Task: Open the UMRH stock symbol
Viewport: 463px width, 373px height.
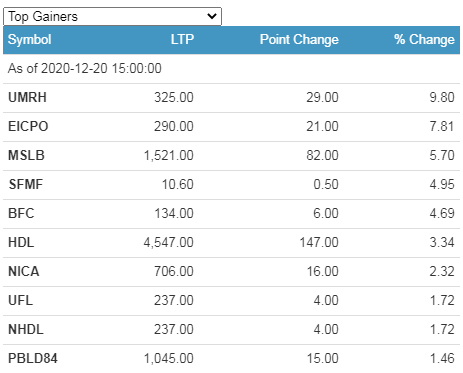Action: tap(27, 97)
